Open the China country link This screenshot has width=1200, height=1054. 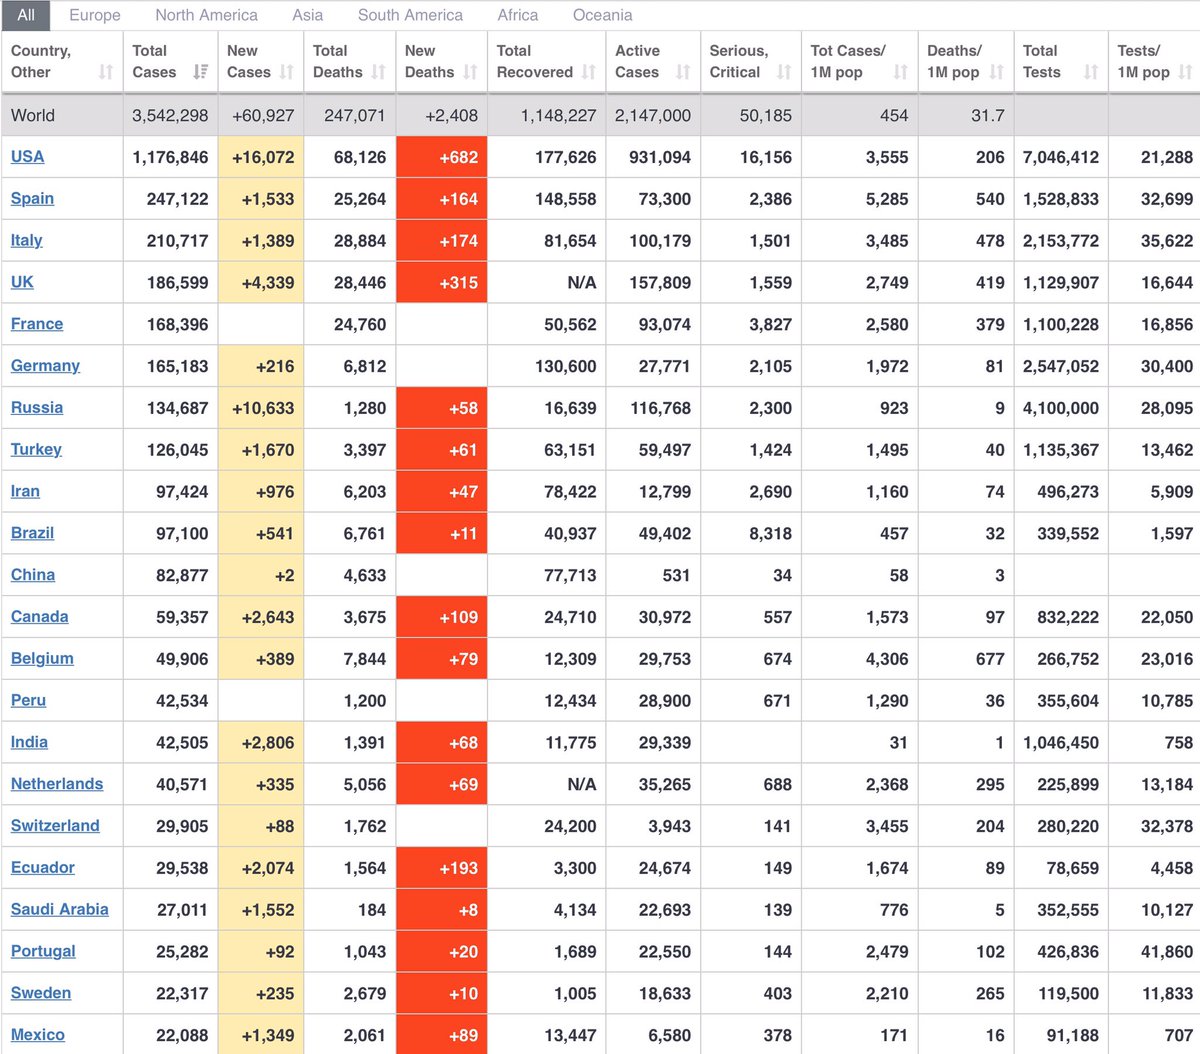pyautogui.click(x=33, y=575)
